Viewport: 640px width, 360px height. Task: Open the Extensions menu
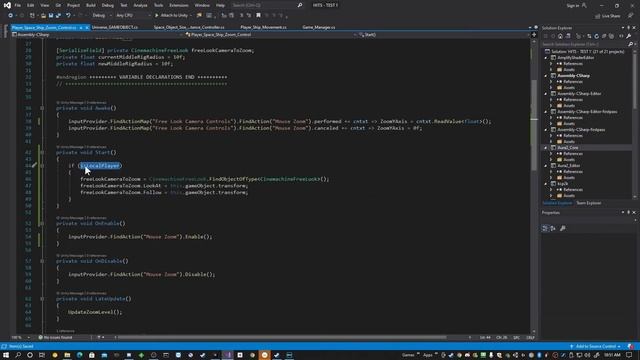pos(179,5)
